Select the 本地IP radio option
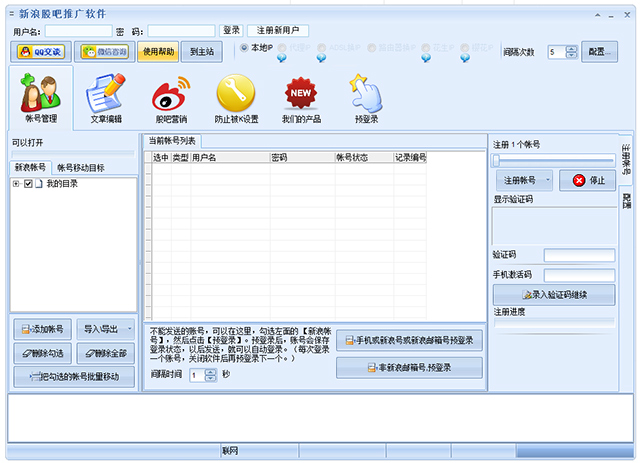640x463 pixels. pyautogui.click(x=244, y=47)
